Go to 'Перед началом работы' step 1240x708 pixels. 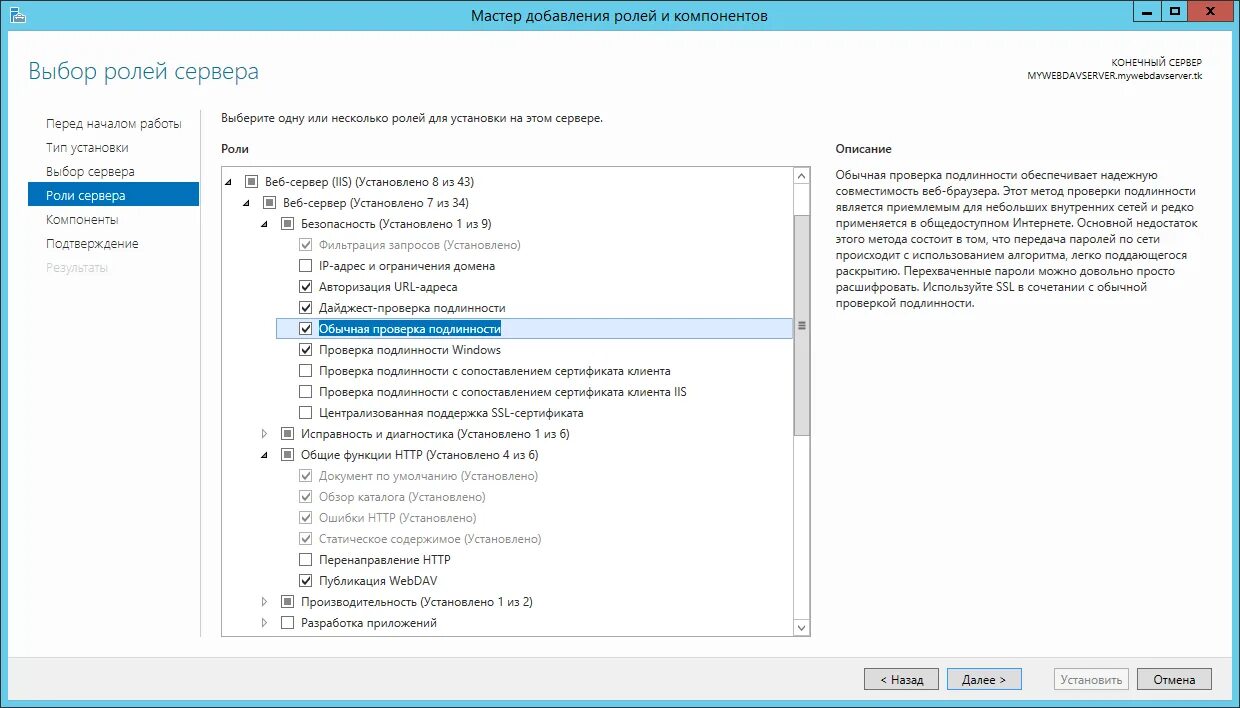pyautogui.click(x=114, y=124)
